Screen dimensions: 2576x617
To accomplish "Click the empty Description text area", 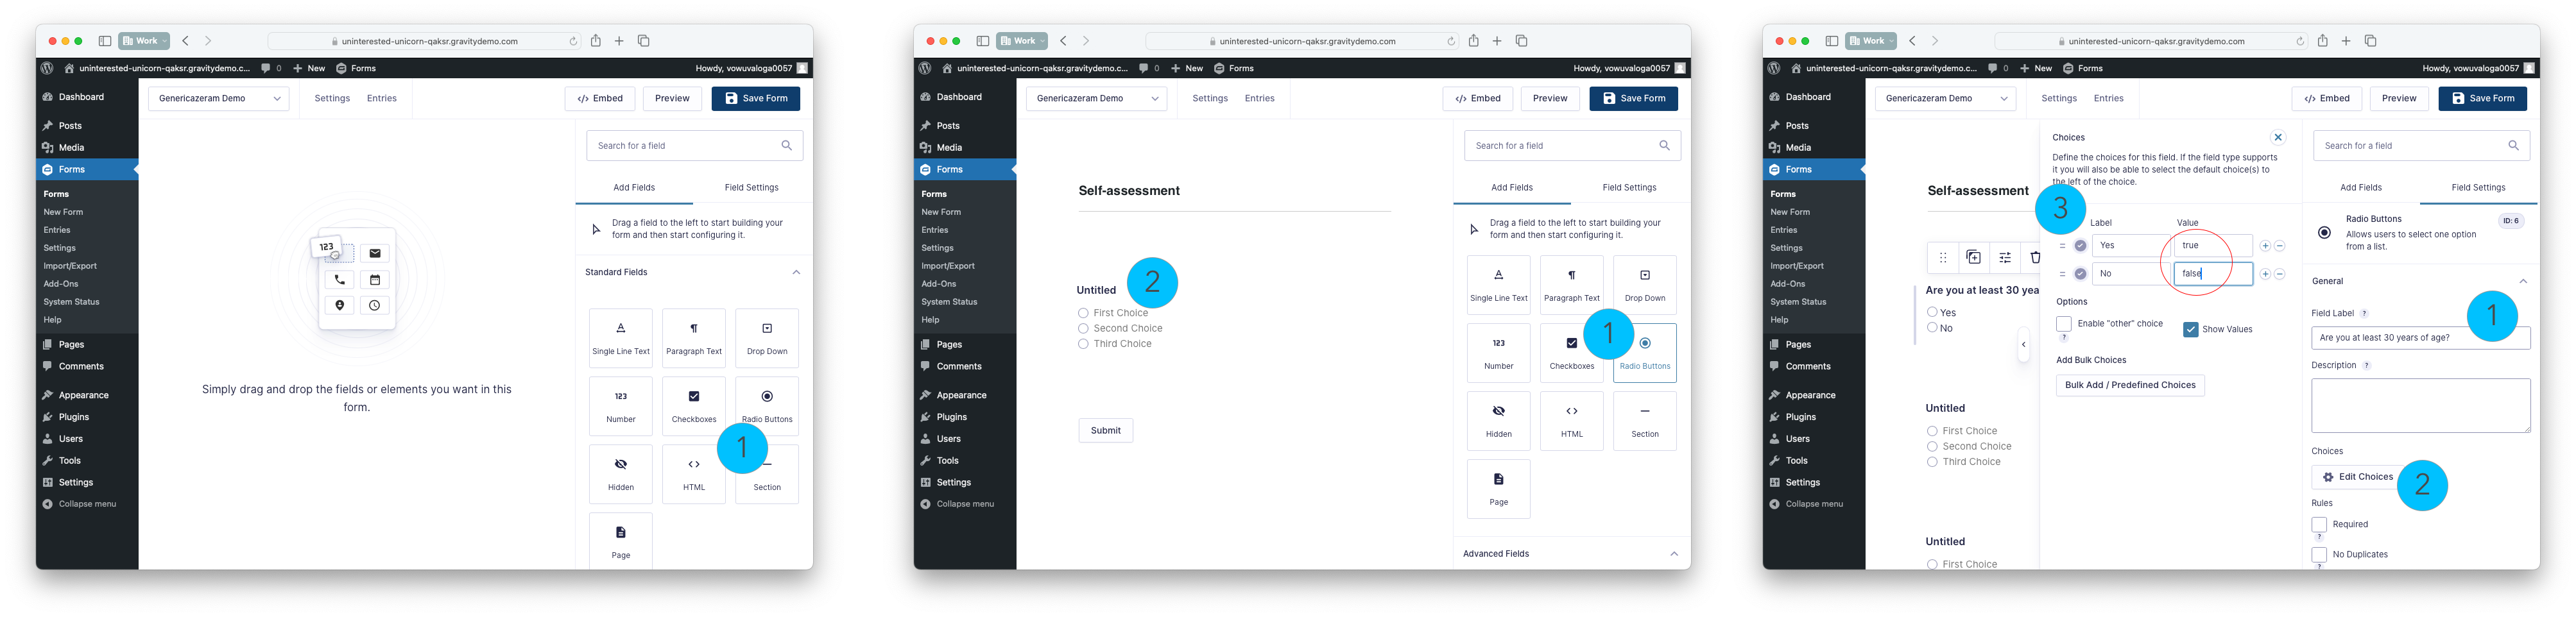I will (x=2420, y=405).
